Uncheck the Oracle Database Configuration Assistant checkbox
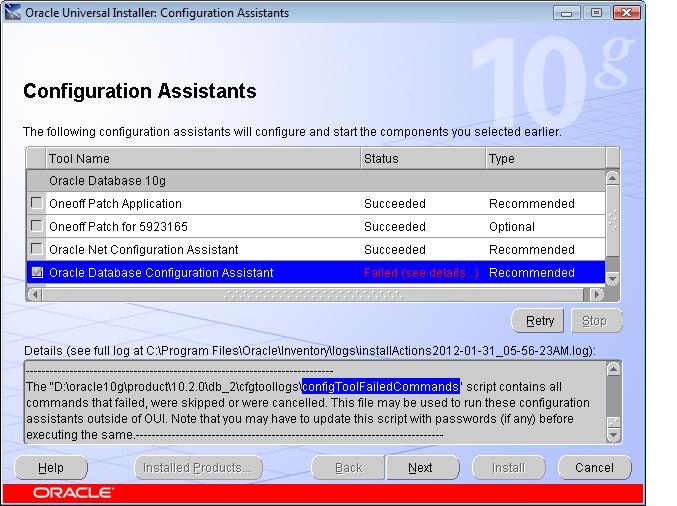 (x=37, y=272)
